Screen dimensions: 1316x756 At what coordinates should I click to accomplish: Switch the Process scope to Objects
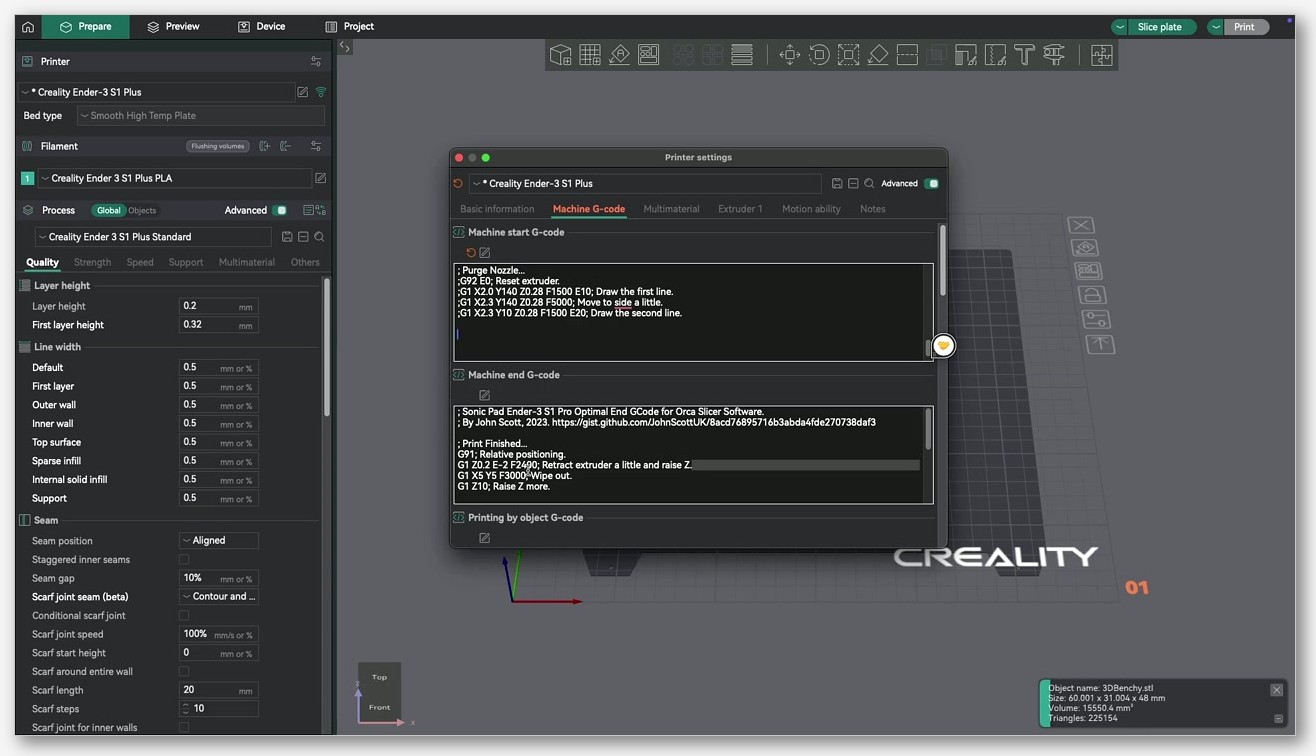click(x=142, y=210)
